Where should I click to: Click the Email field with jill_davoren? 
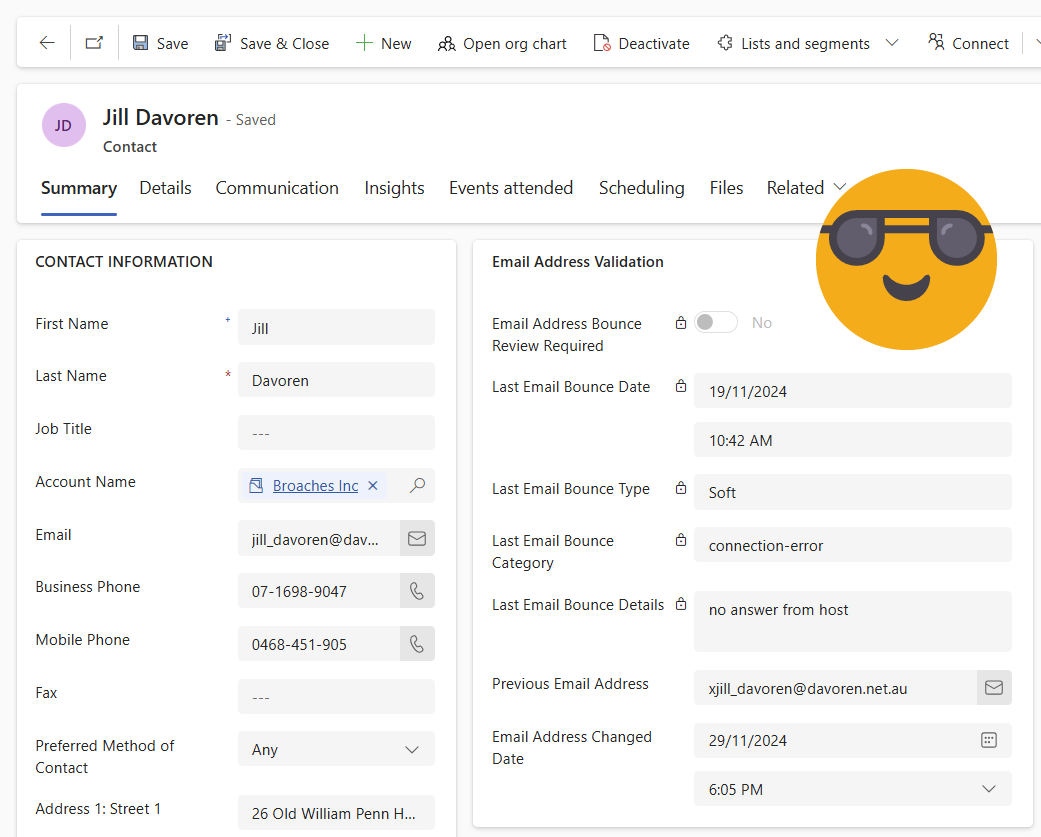[x=319, y=538]
